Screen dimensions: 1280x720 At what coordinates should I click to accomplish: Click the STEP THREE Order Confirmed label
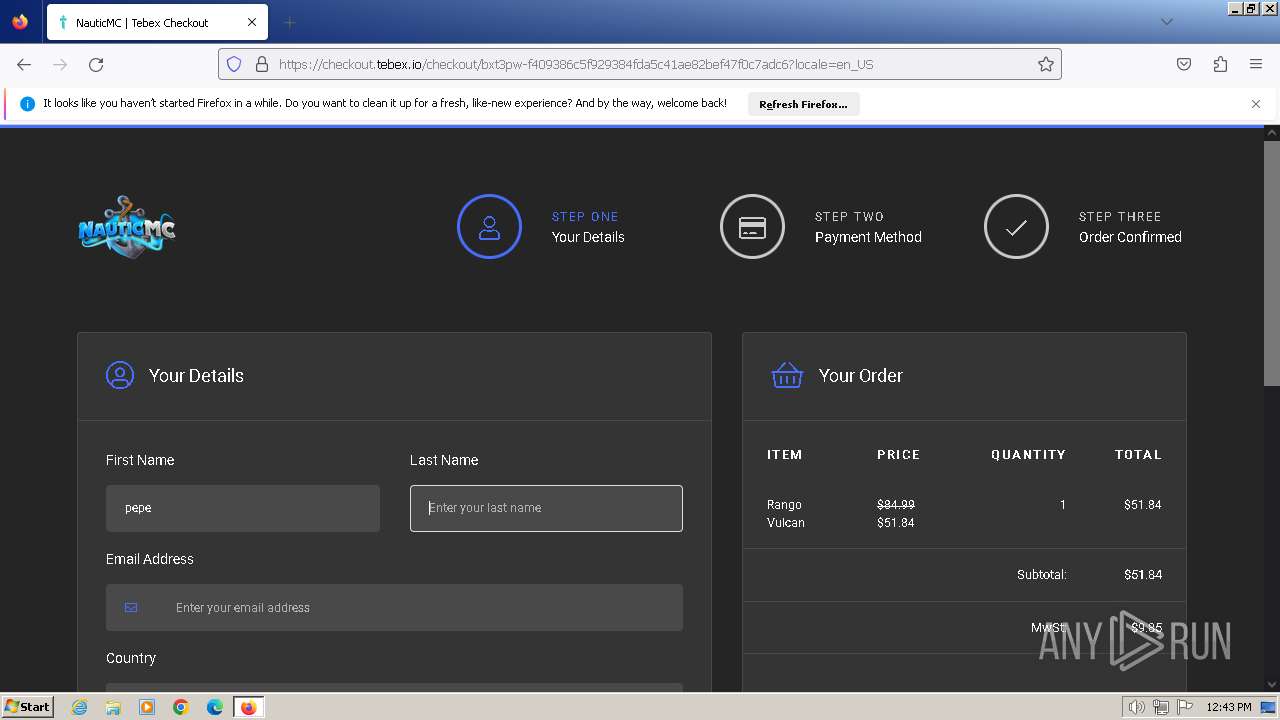tap(1130, 227)
